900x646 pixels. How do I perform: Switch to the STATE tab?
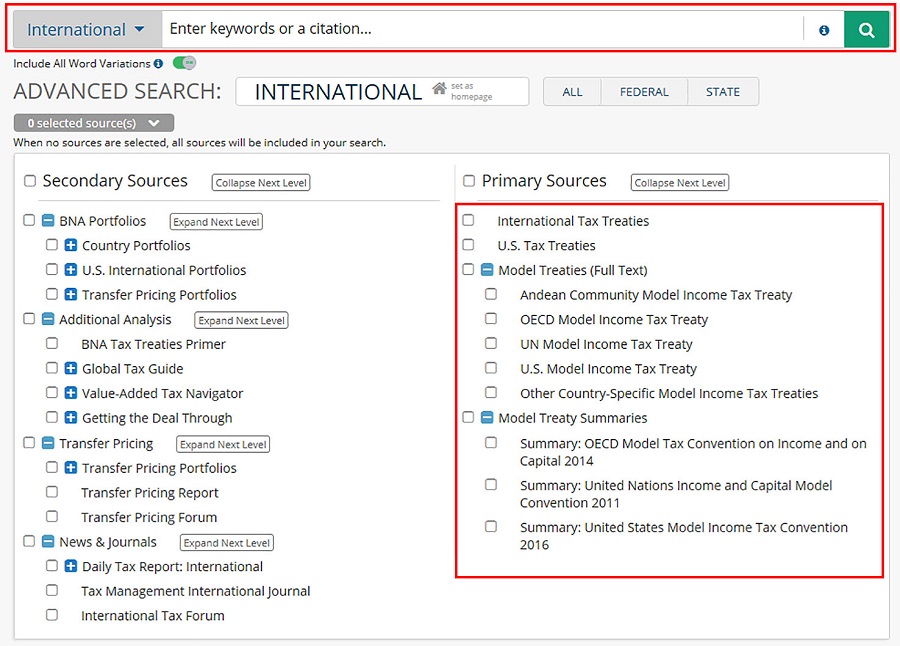pos(723,92)
